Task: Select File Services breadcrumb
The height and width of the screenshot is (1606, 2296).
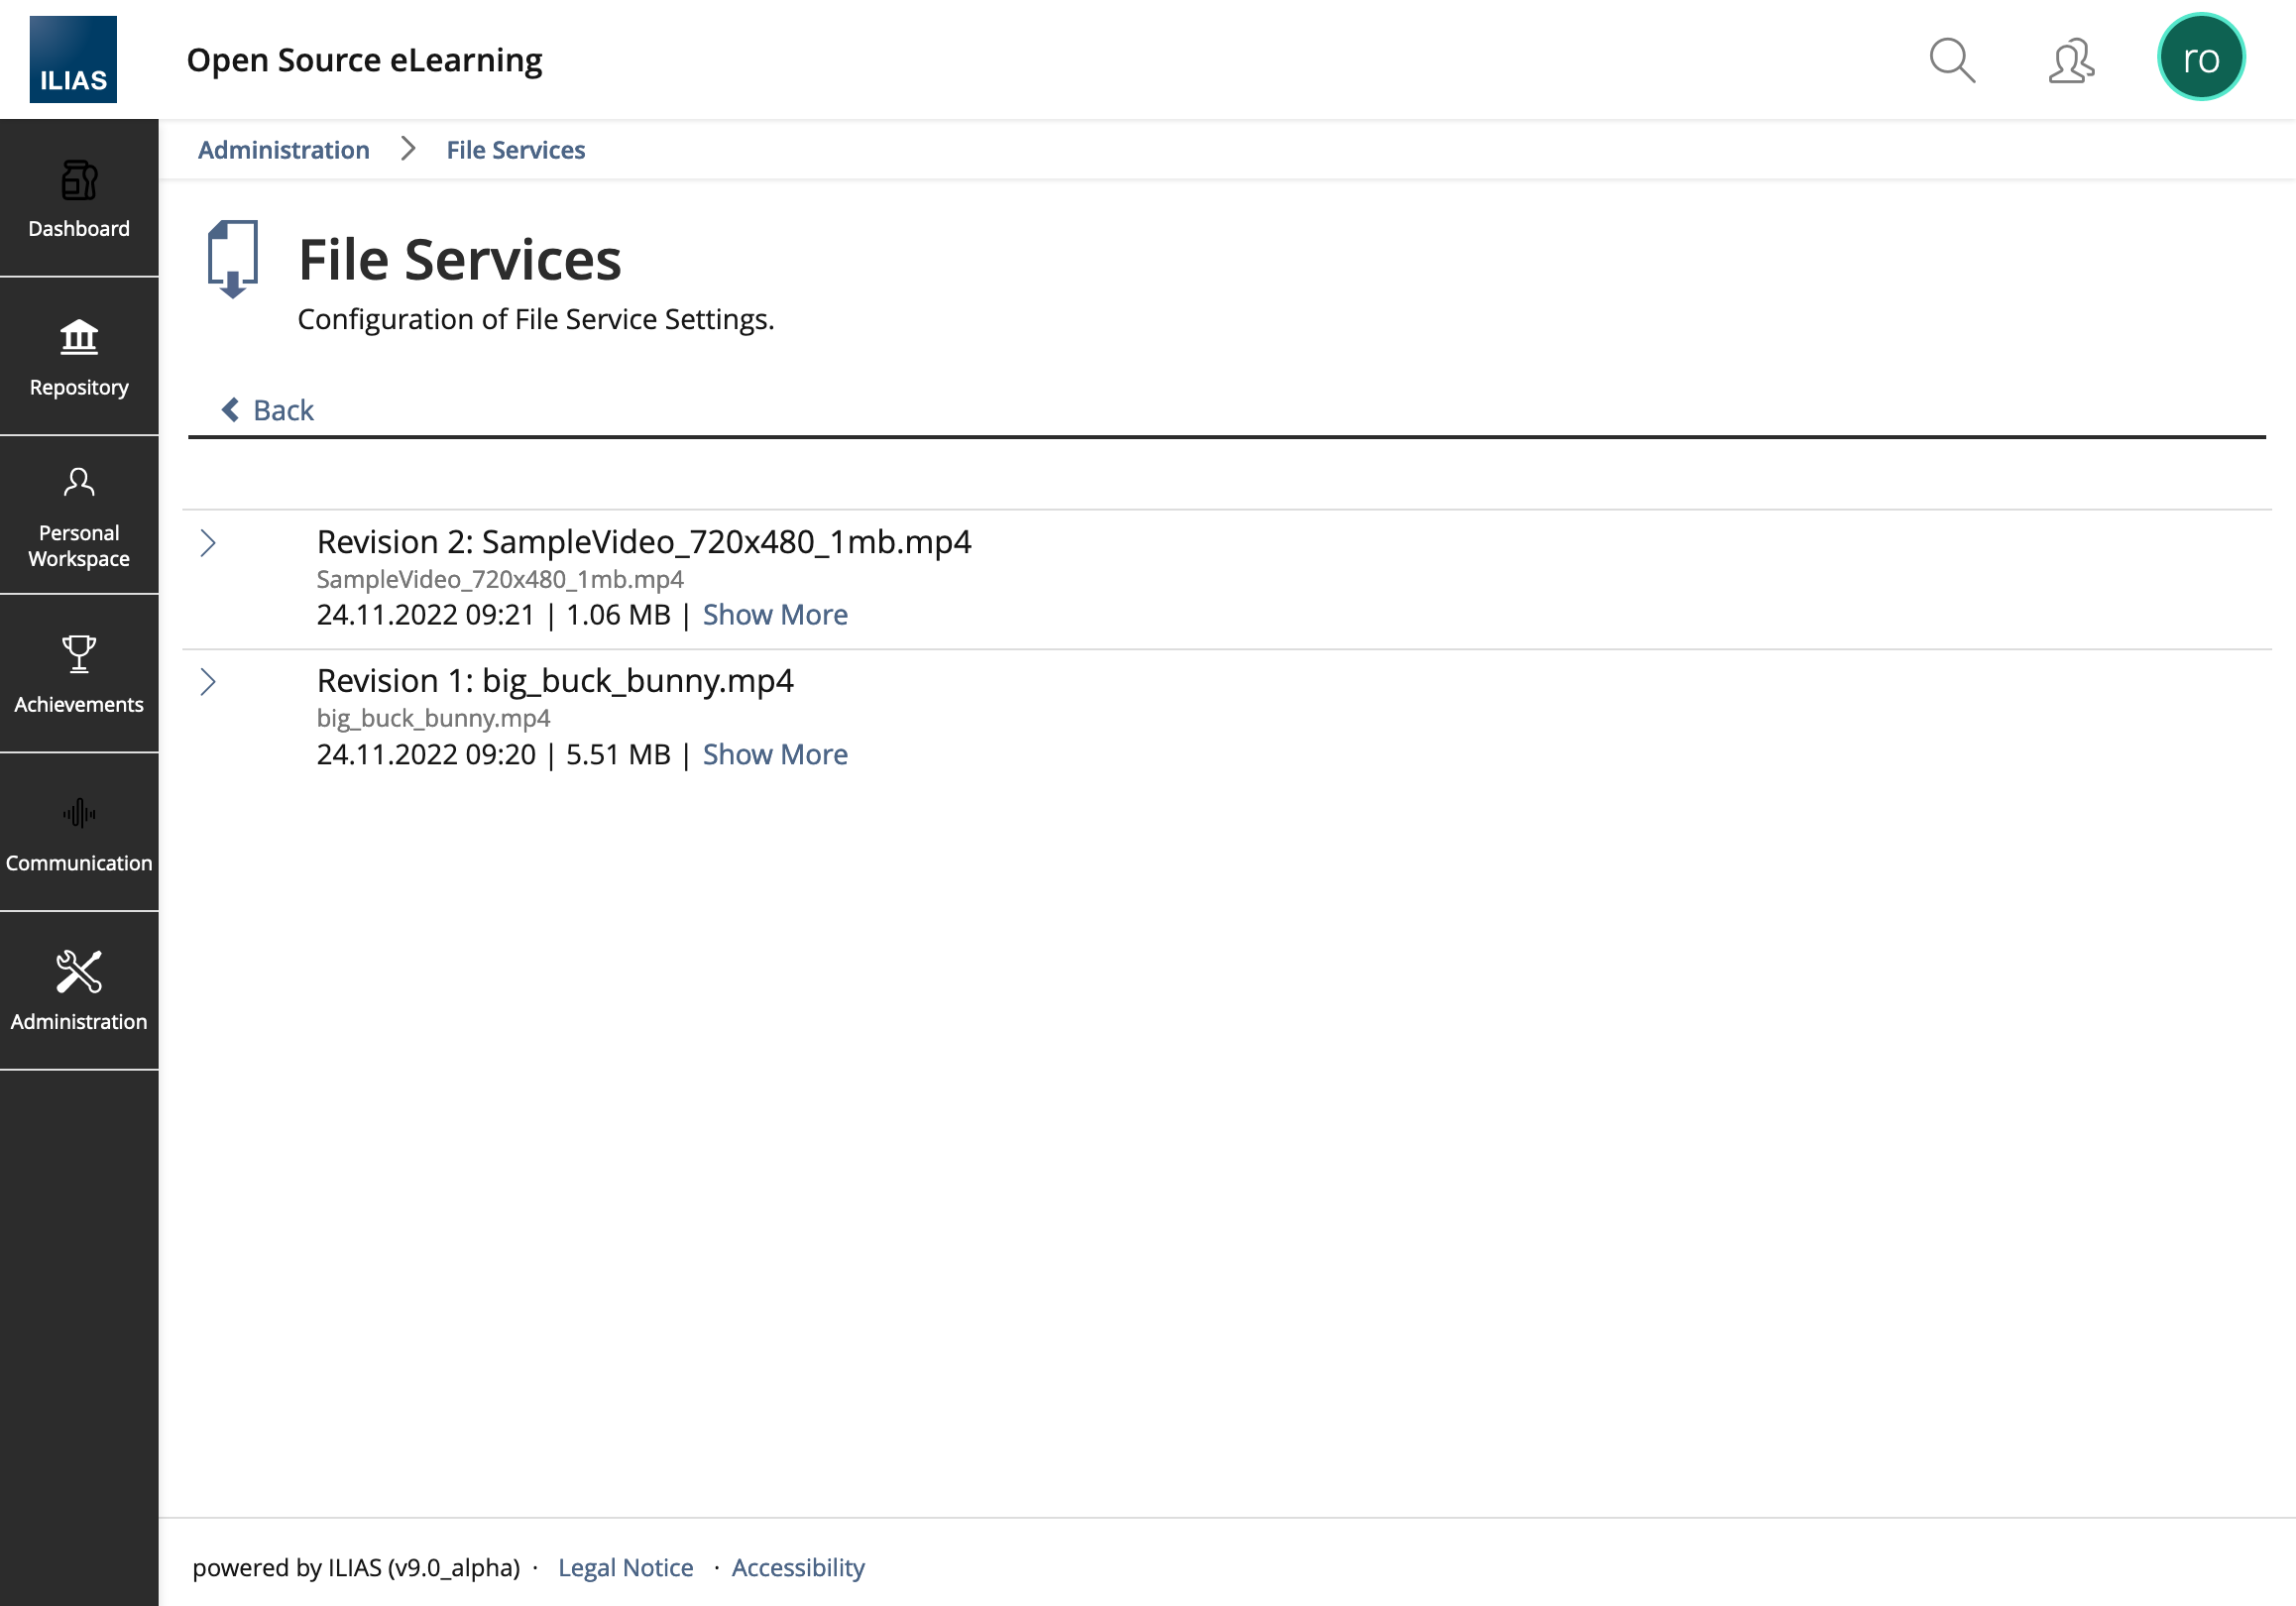Action: tap(515, 150)
